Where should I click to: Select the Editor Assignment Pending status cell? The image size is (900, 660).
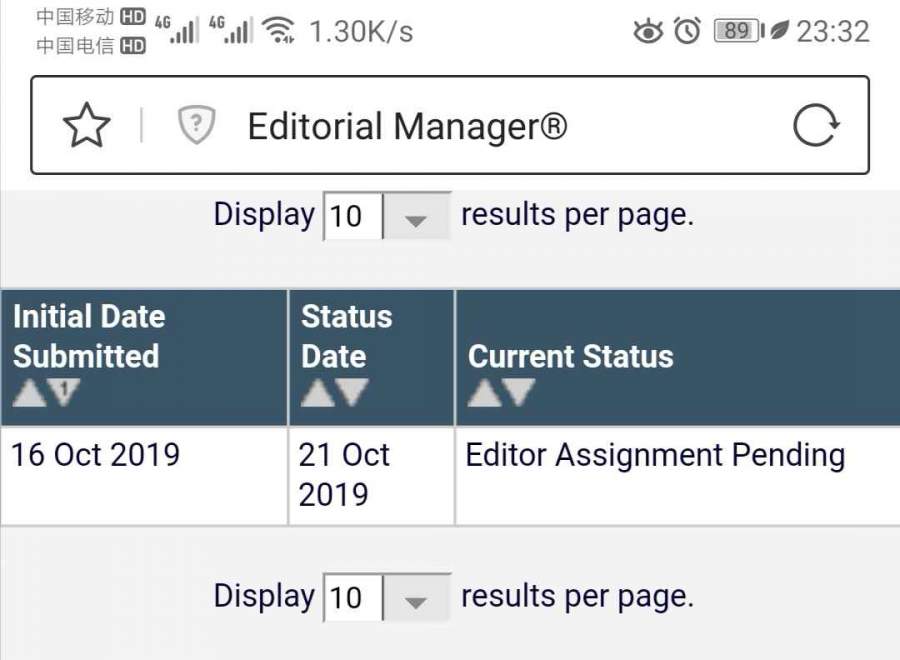655,456
